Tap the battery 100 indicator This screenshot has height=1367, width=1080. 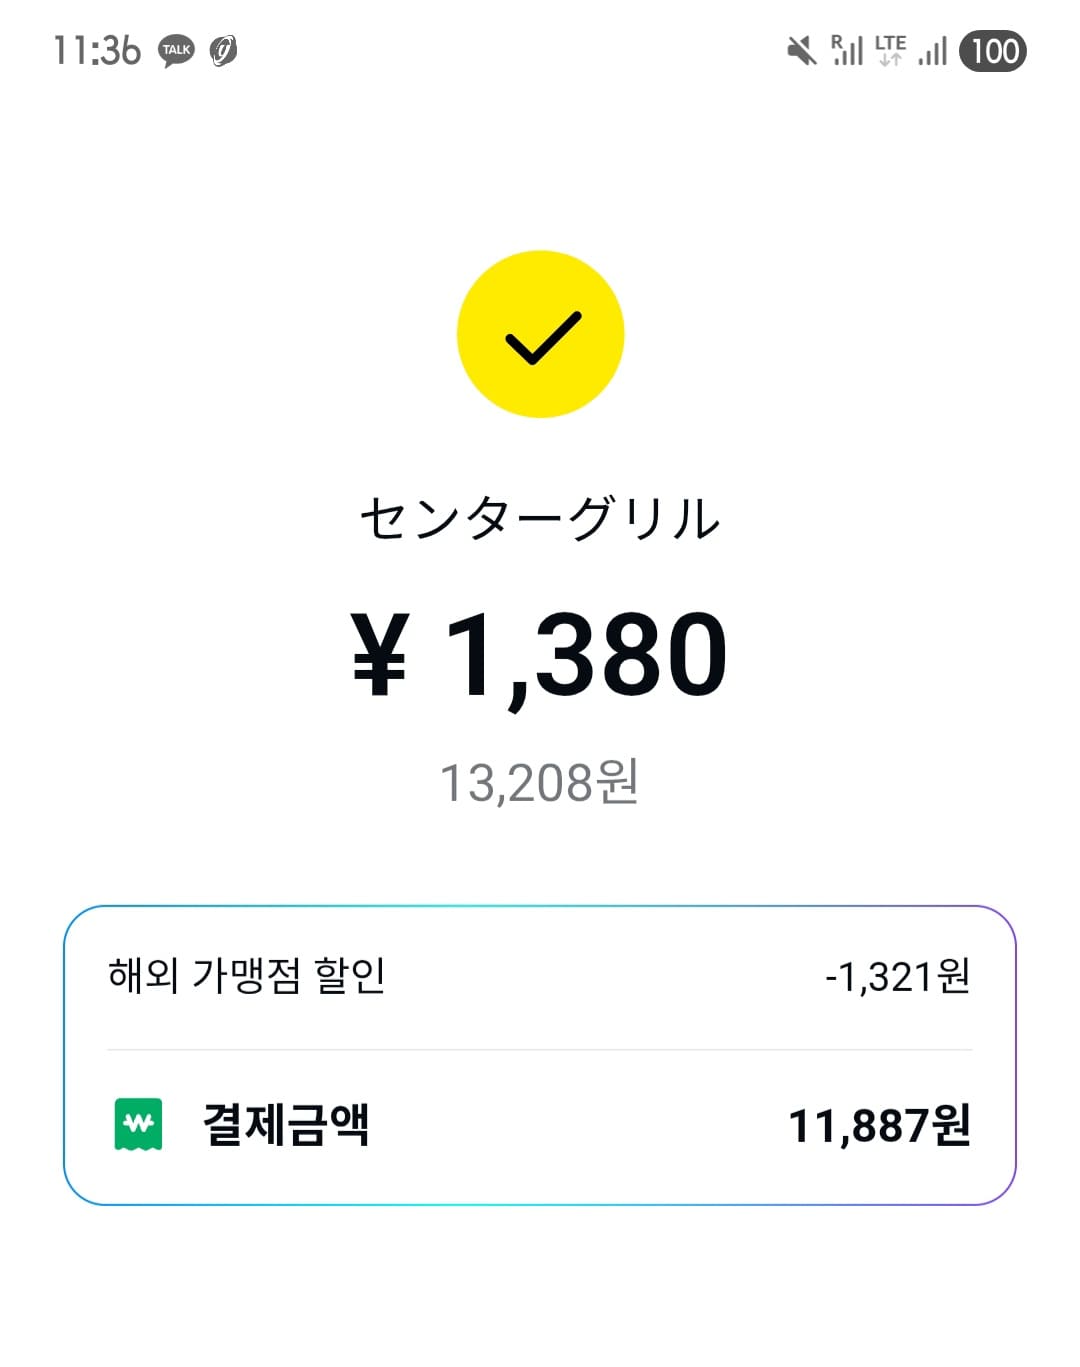993,50
